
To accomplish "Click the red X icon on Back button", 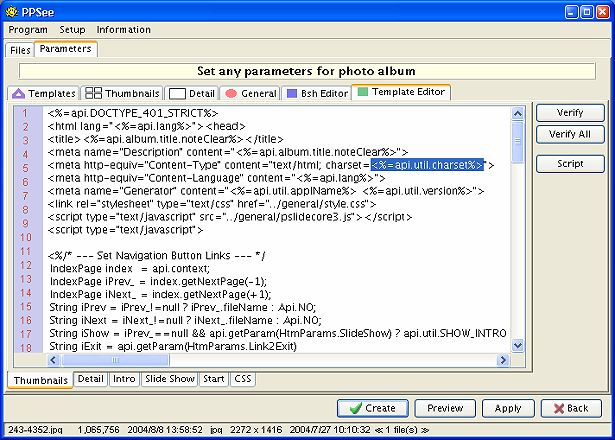I will pos(559,408).
